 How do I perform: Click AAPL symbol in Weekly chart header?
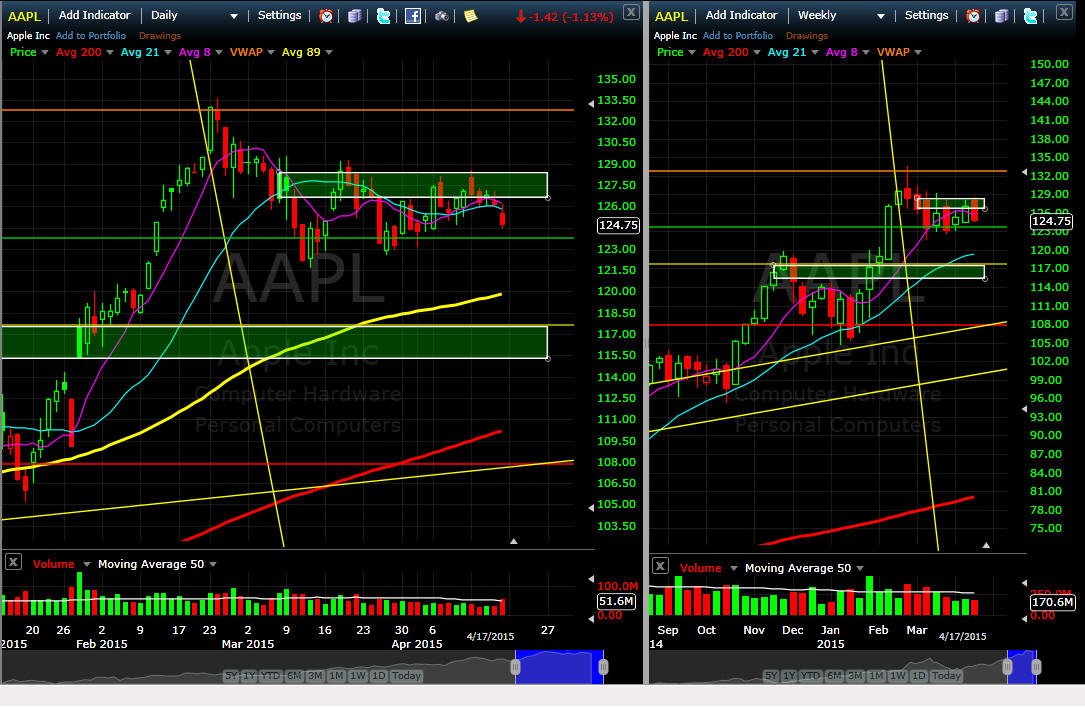(x=671, y=16)
